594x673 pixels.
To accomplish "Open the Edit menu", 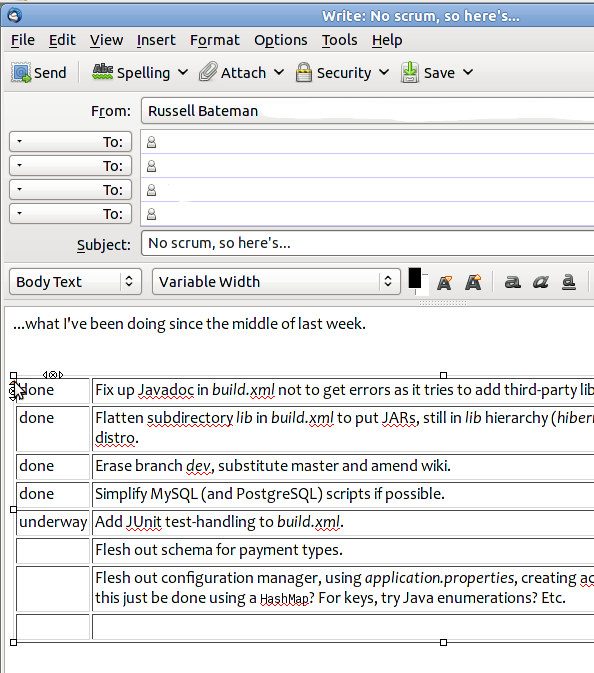I will (x=62, y=40).
